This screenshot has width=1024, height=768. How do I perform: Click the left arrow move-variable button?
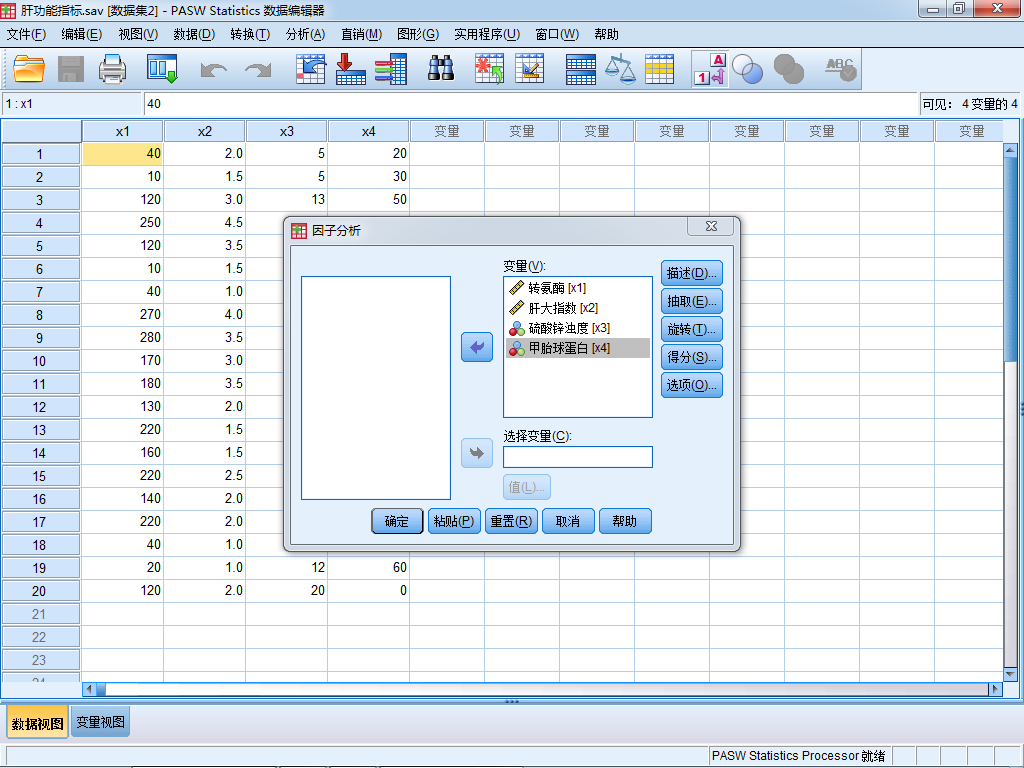477,347
